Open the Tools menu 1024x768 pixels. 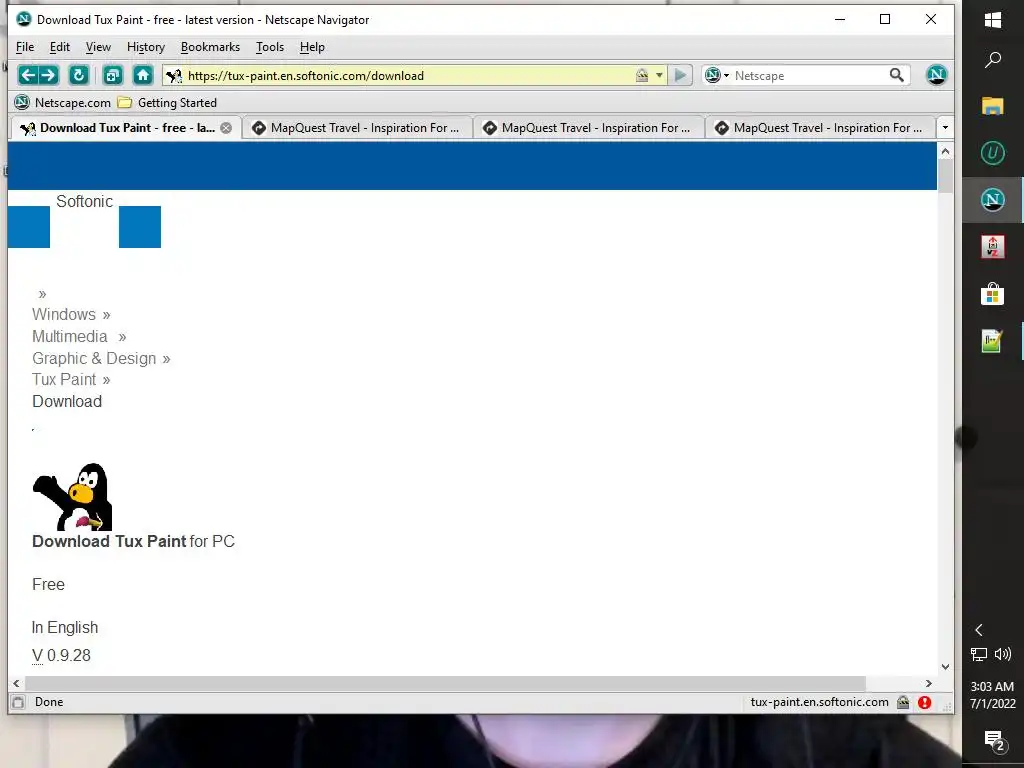click(270, 47)
